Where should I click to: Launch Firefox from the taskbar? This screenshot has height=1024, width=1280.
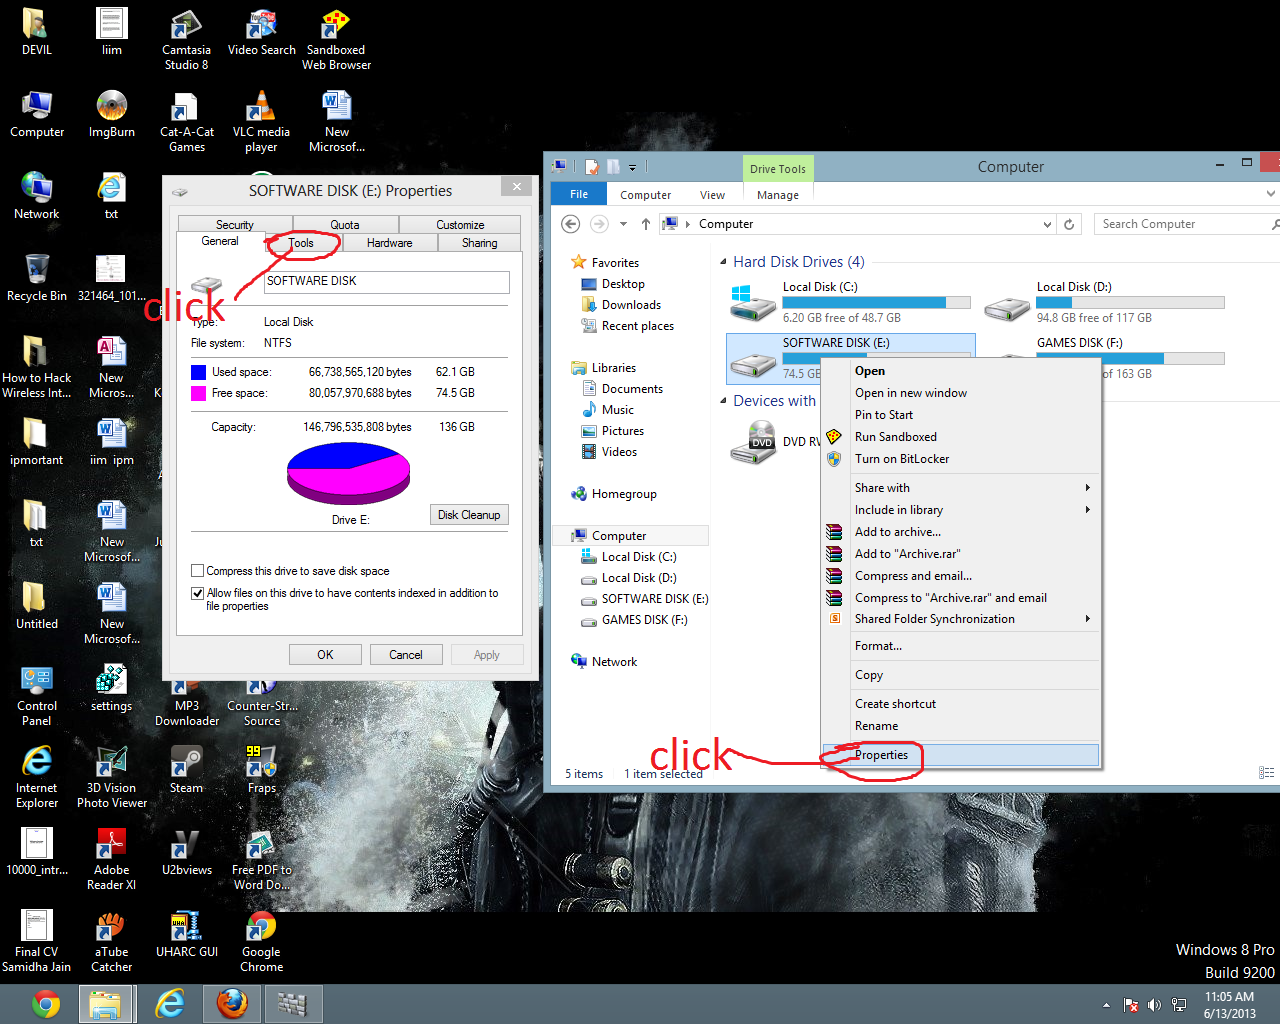232,1003
